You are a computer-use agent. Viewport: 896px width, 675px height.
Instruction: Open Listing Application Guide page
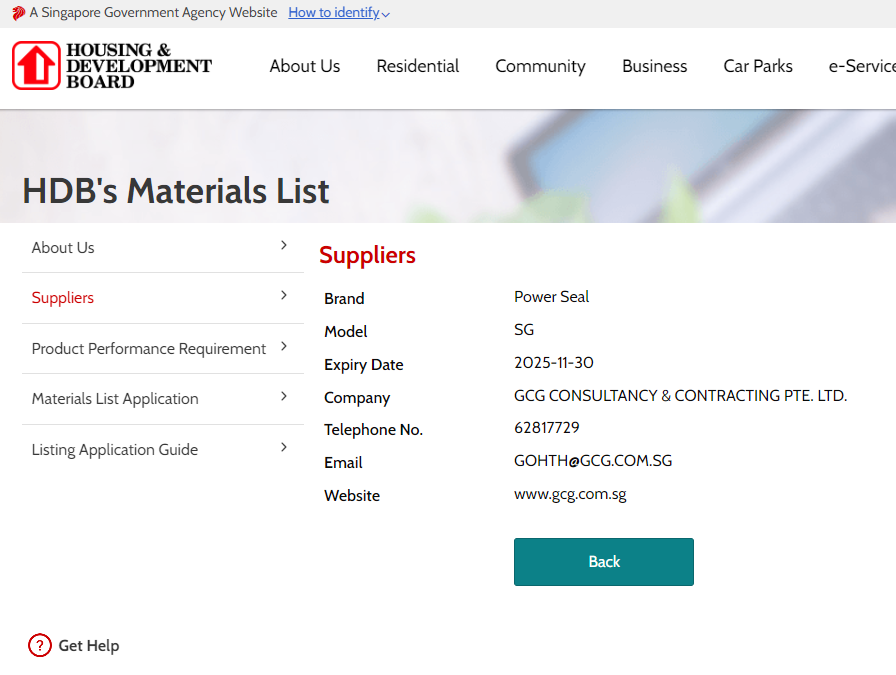(x=115, y=450)
